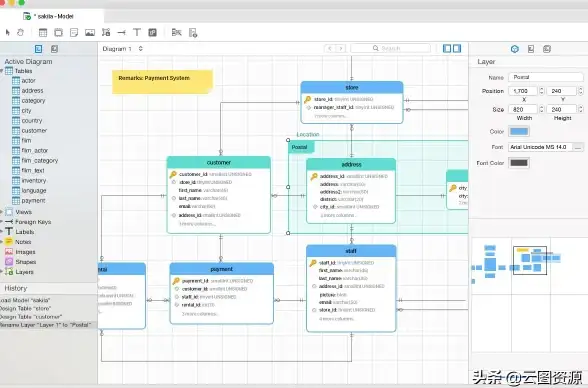Choose the text label tool

[x=137, y=33]
